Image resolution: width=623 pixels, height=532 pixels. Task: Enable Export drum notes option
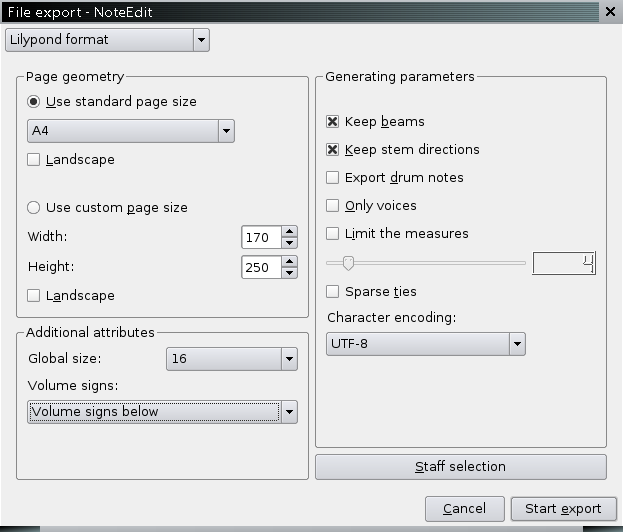(333, 178)
